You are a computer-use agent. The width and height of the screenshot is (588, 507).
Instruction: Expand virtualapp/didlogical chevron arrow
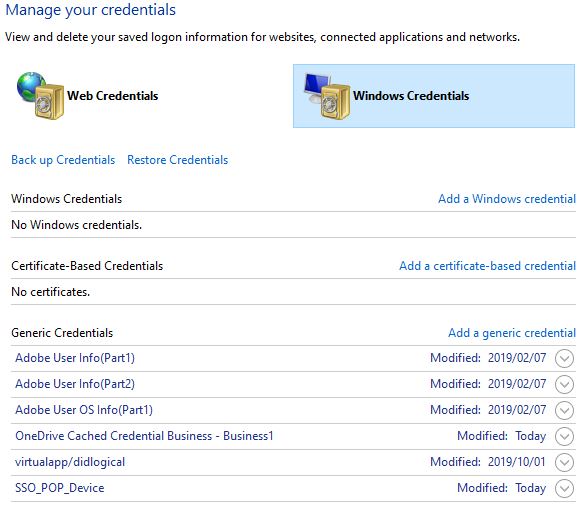[564, 462]
